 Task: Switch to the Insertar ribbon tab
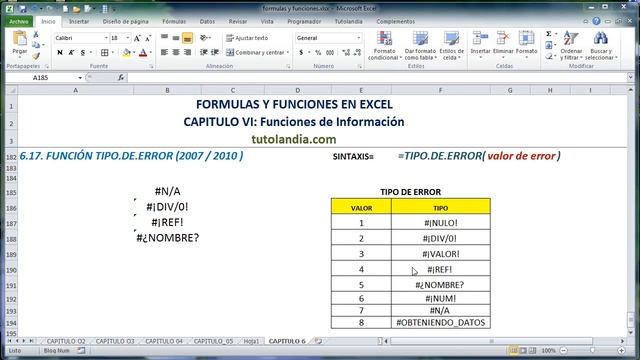tap(79, 21)
